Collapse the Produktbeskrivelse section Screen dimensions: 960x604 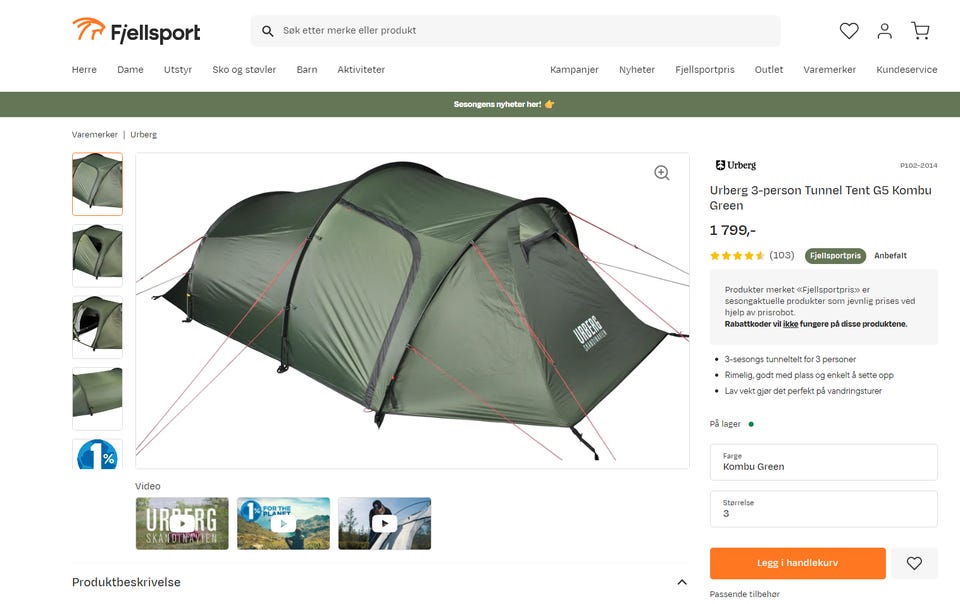pyautogui.click(x=681, y=582)
